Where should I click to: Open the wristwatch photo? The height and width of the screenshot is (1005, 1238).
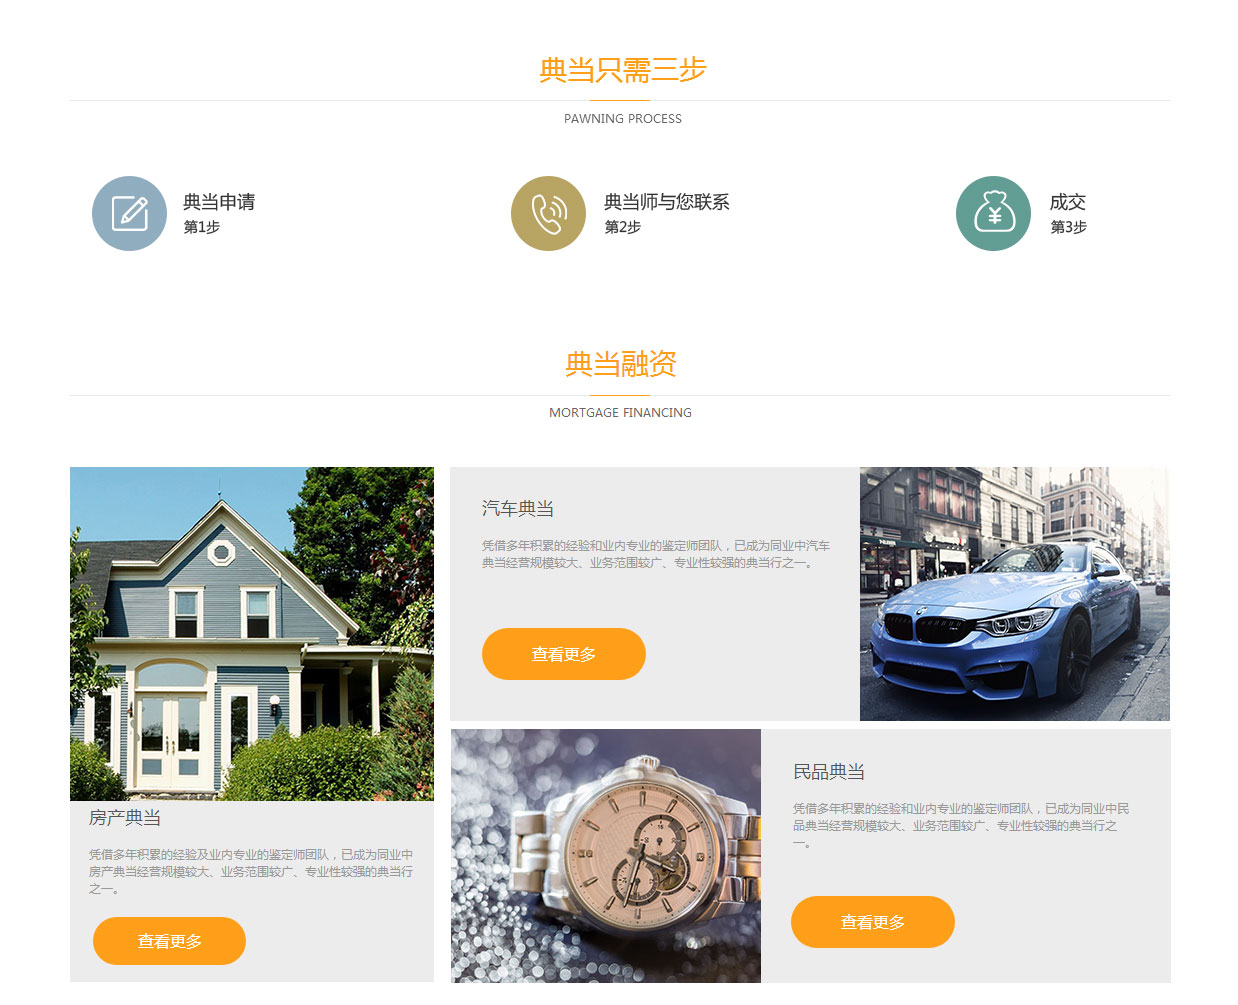pos(606,856)
